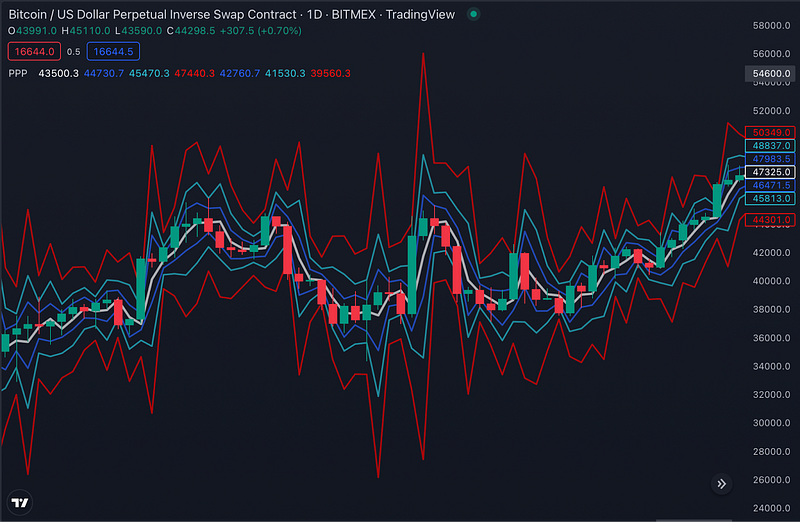The width and height of the screenshot is (800, 522).
Task: Click the PPP value 44730.7
Action: pyautogui.click(x=104, y=73)
